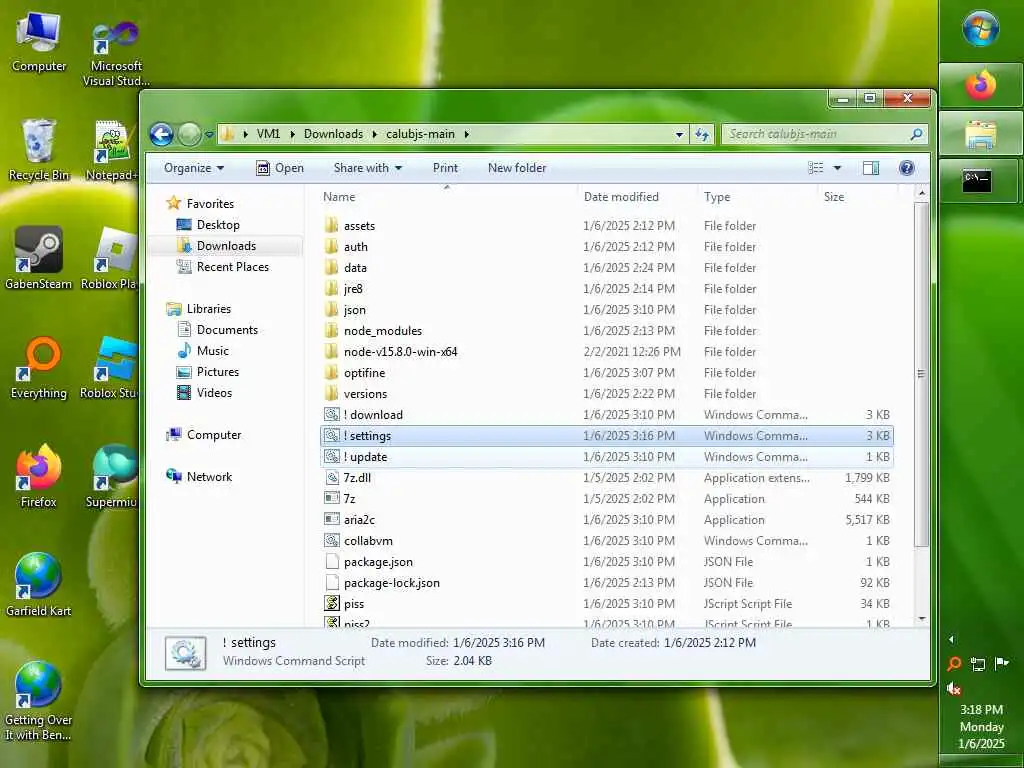This screenshot has height=768, width=1024.
Task: Open the Computer desktop icon
Action: click(39, 42)
